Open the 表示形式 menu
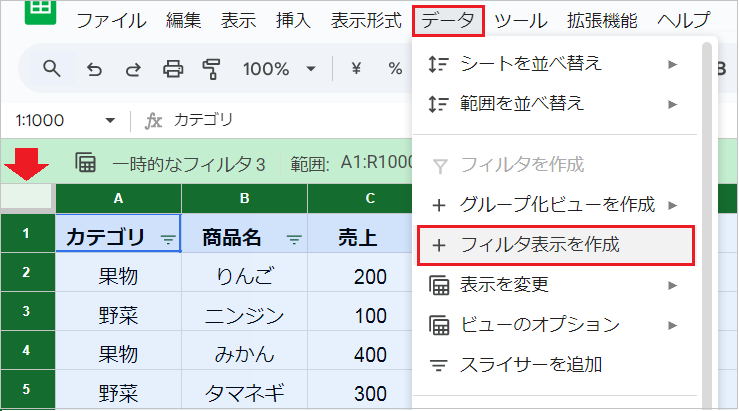This screenshot has height=411, width=739. (x=366, y=21)
